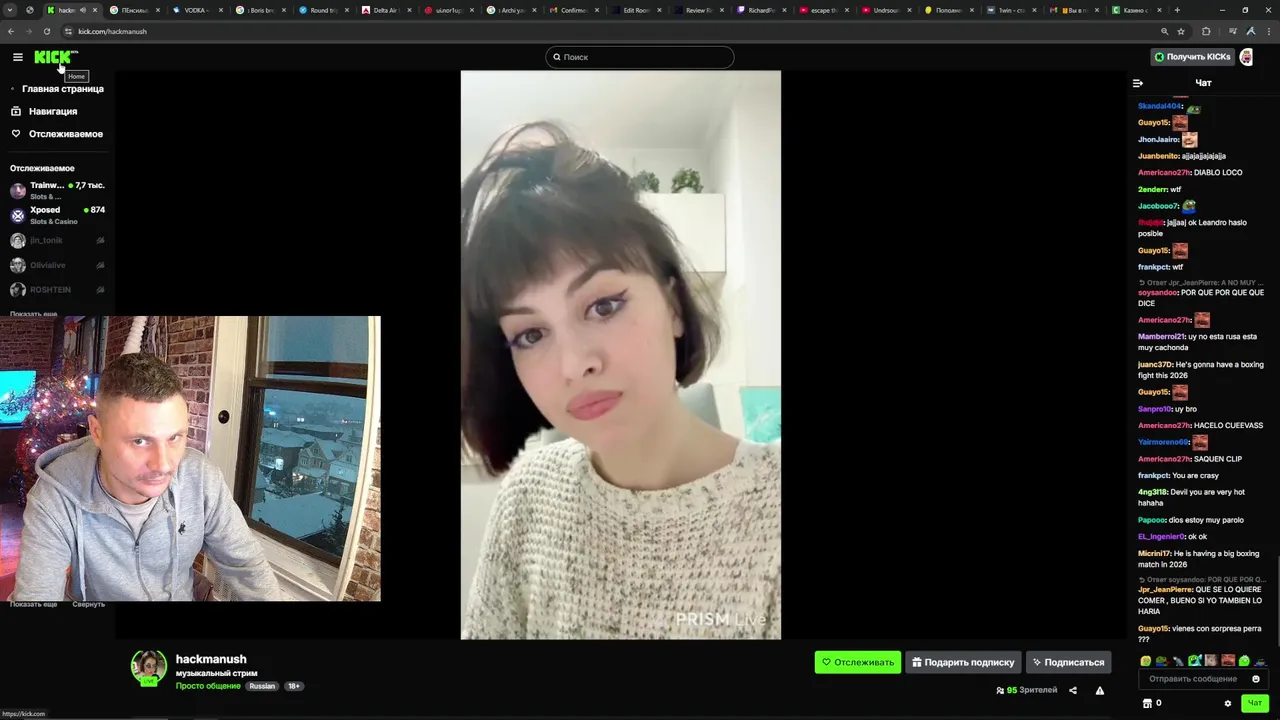The height and width of the screenshot is (720, 1280).
Task: Open chat settings gear icon
Action: [x=1228, y=703]
